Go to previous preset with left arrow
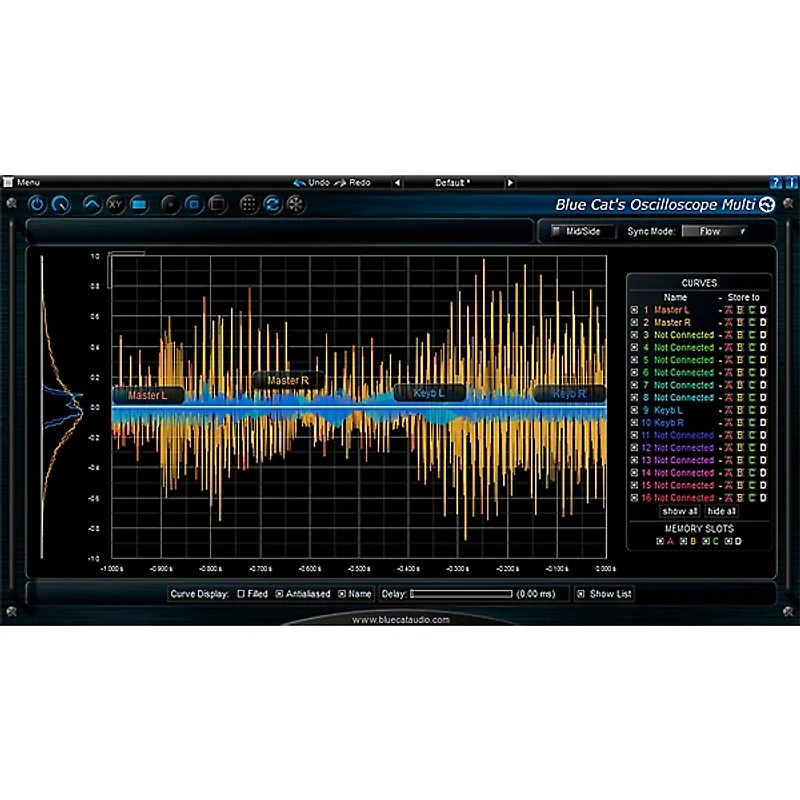 tap(396, 183)
